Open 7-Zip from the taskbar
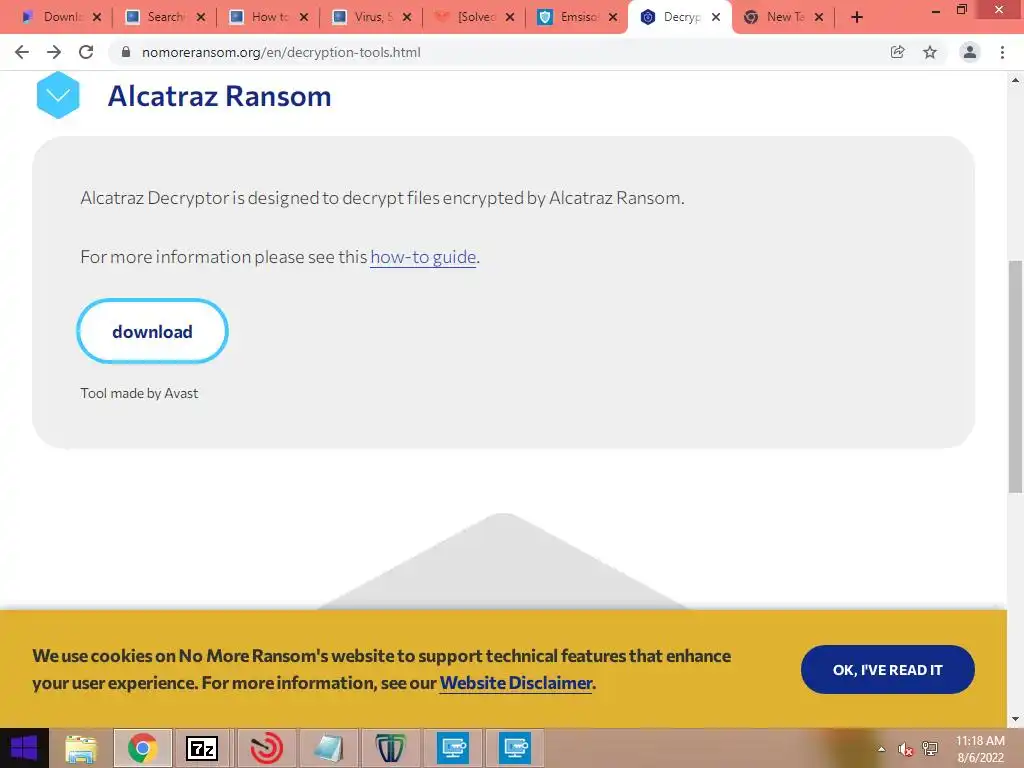 202,748
